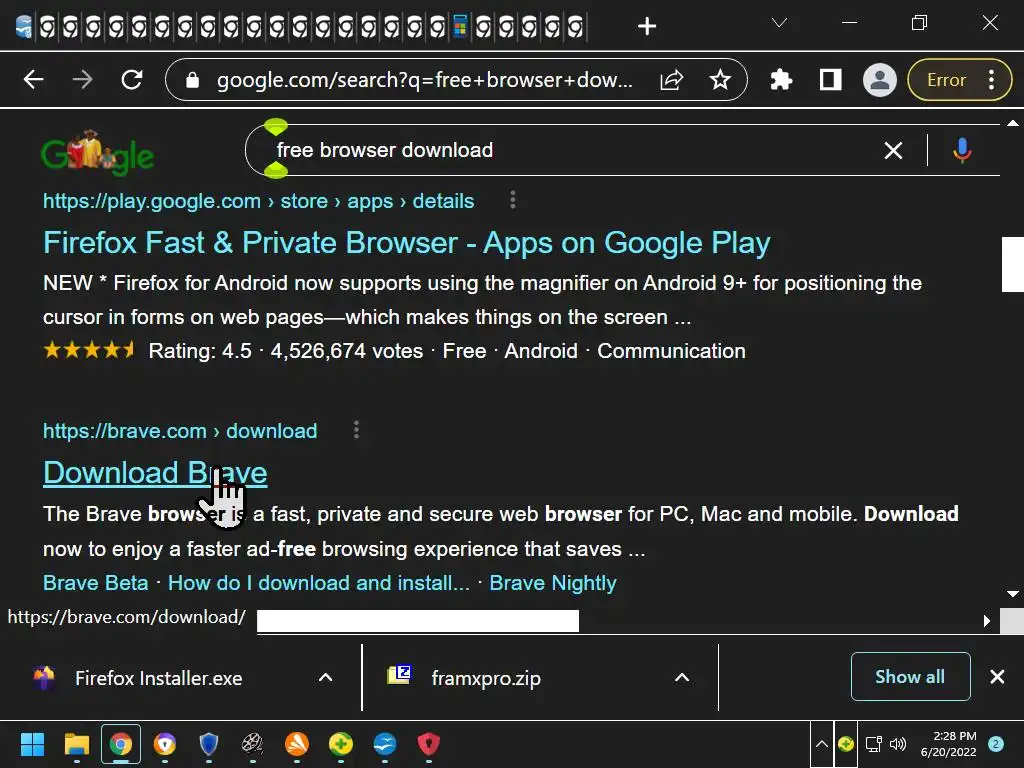
Task: Open the Chrome profile avatar menu
Action: [x=880, y=80]
